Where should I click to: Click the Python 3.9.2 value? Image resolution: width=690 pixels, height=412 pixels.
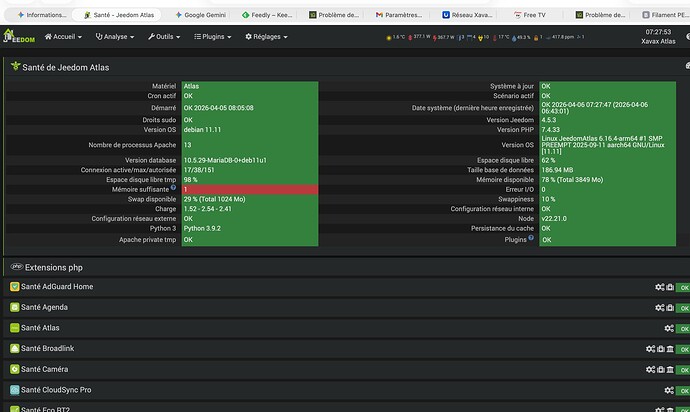pyautogui.click(x=202, y=228)
